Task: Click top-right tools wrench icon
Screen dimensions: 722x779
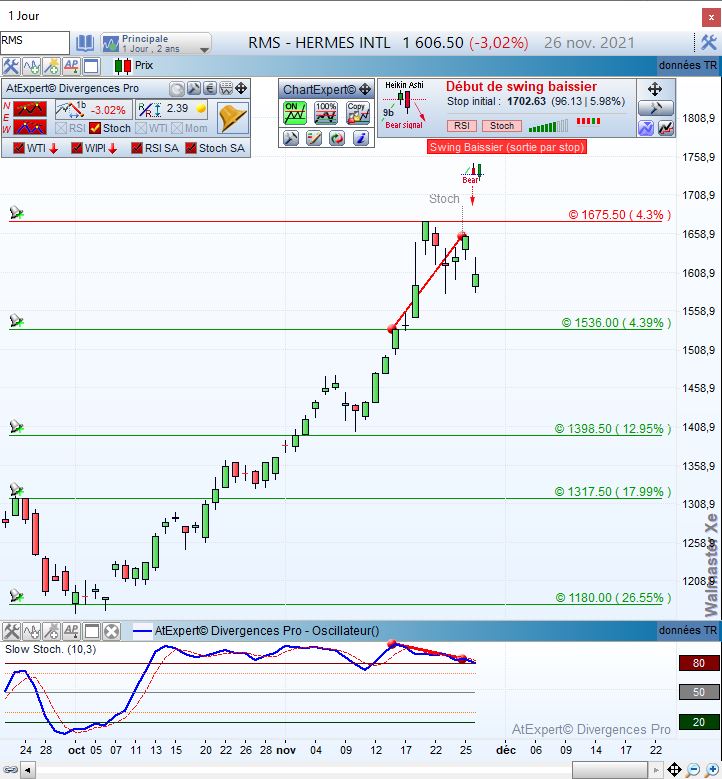Action: [x=709, y=42]
